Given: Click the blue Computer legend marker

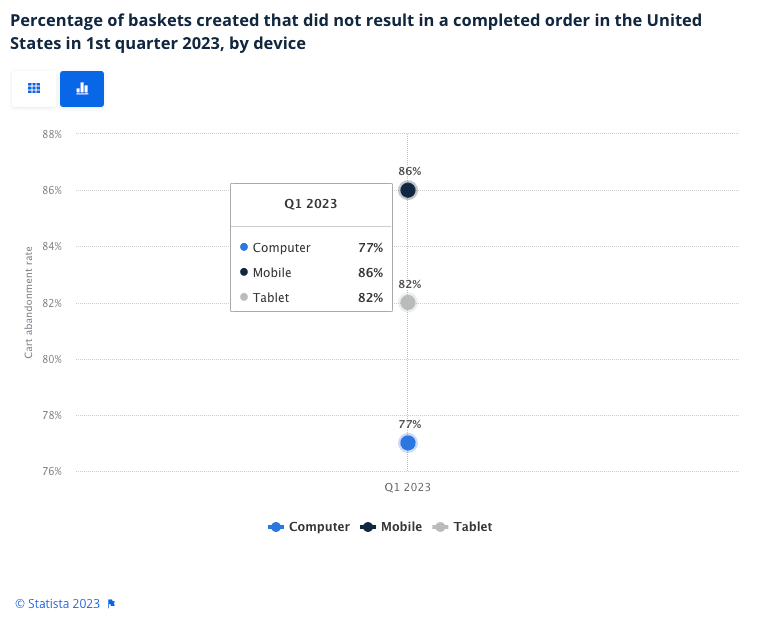Looking at the screenshot, I should [x=276, y=527].
